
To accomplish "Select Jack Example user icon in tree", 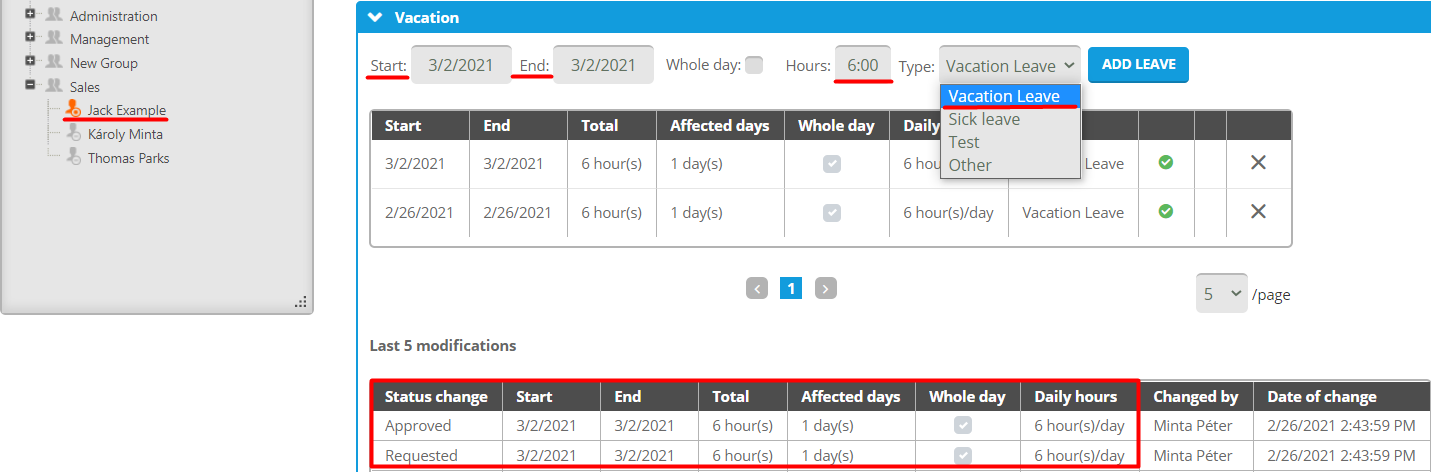I will coord(73,110).
